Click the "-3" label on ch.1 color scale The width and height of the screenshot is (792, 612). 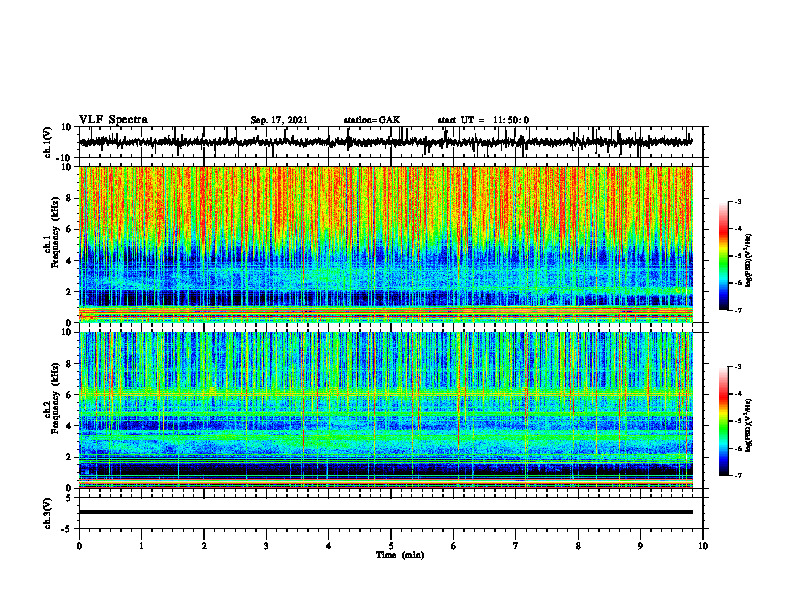click(737, 202)
